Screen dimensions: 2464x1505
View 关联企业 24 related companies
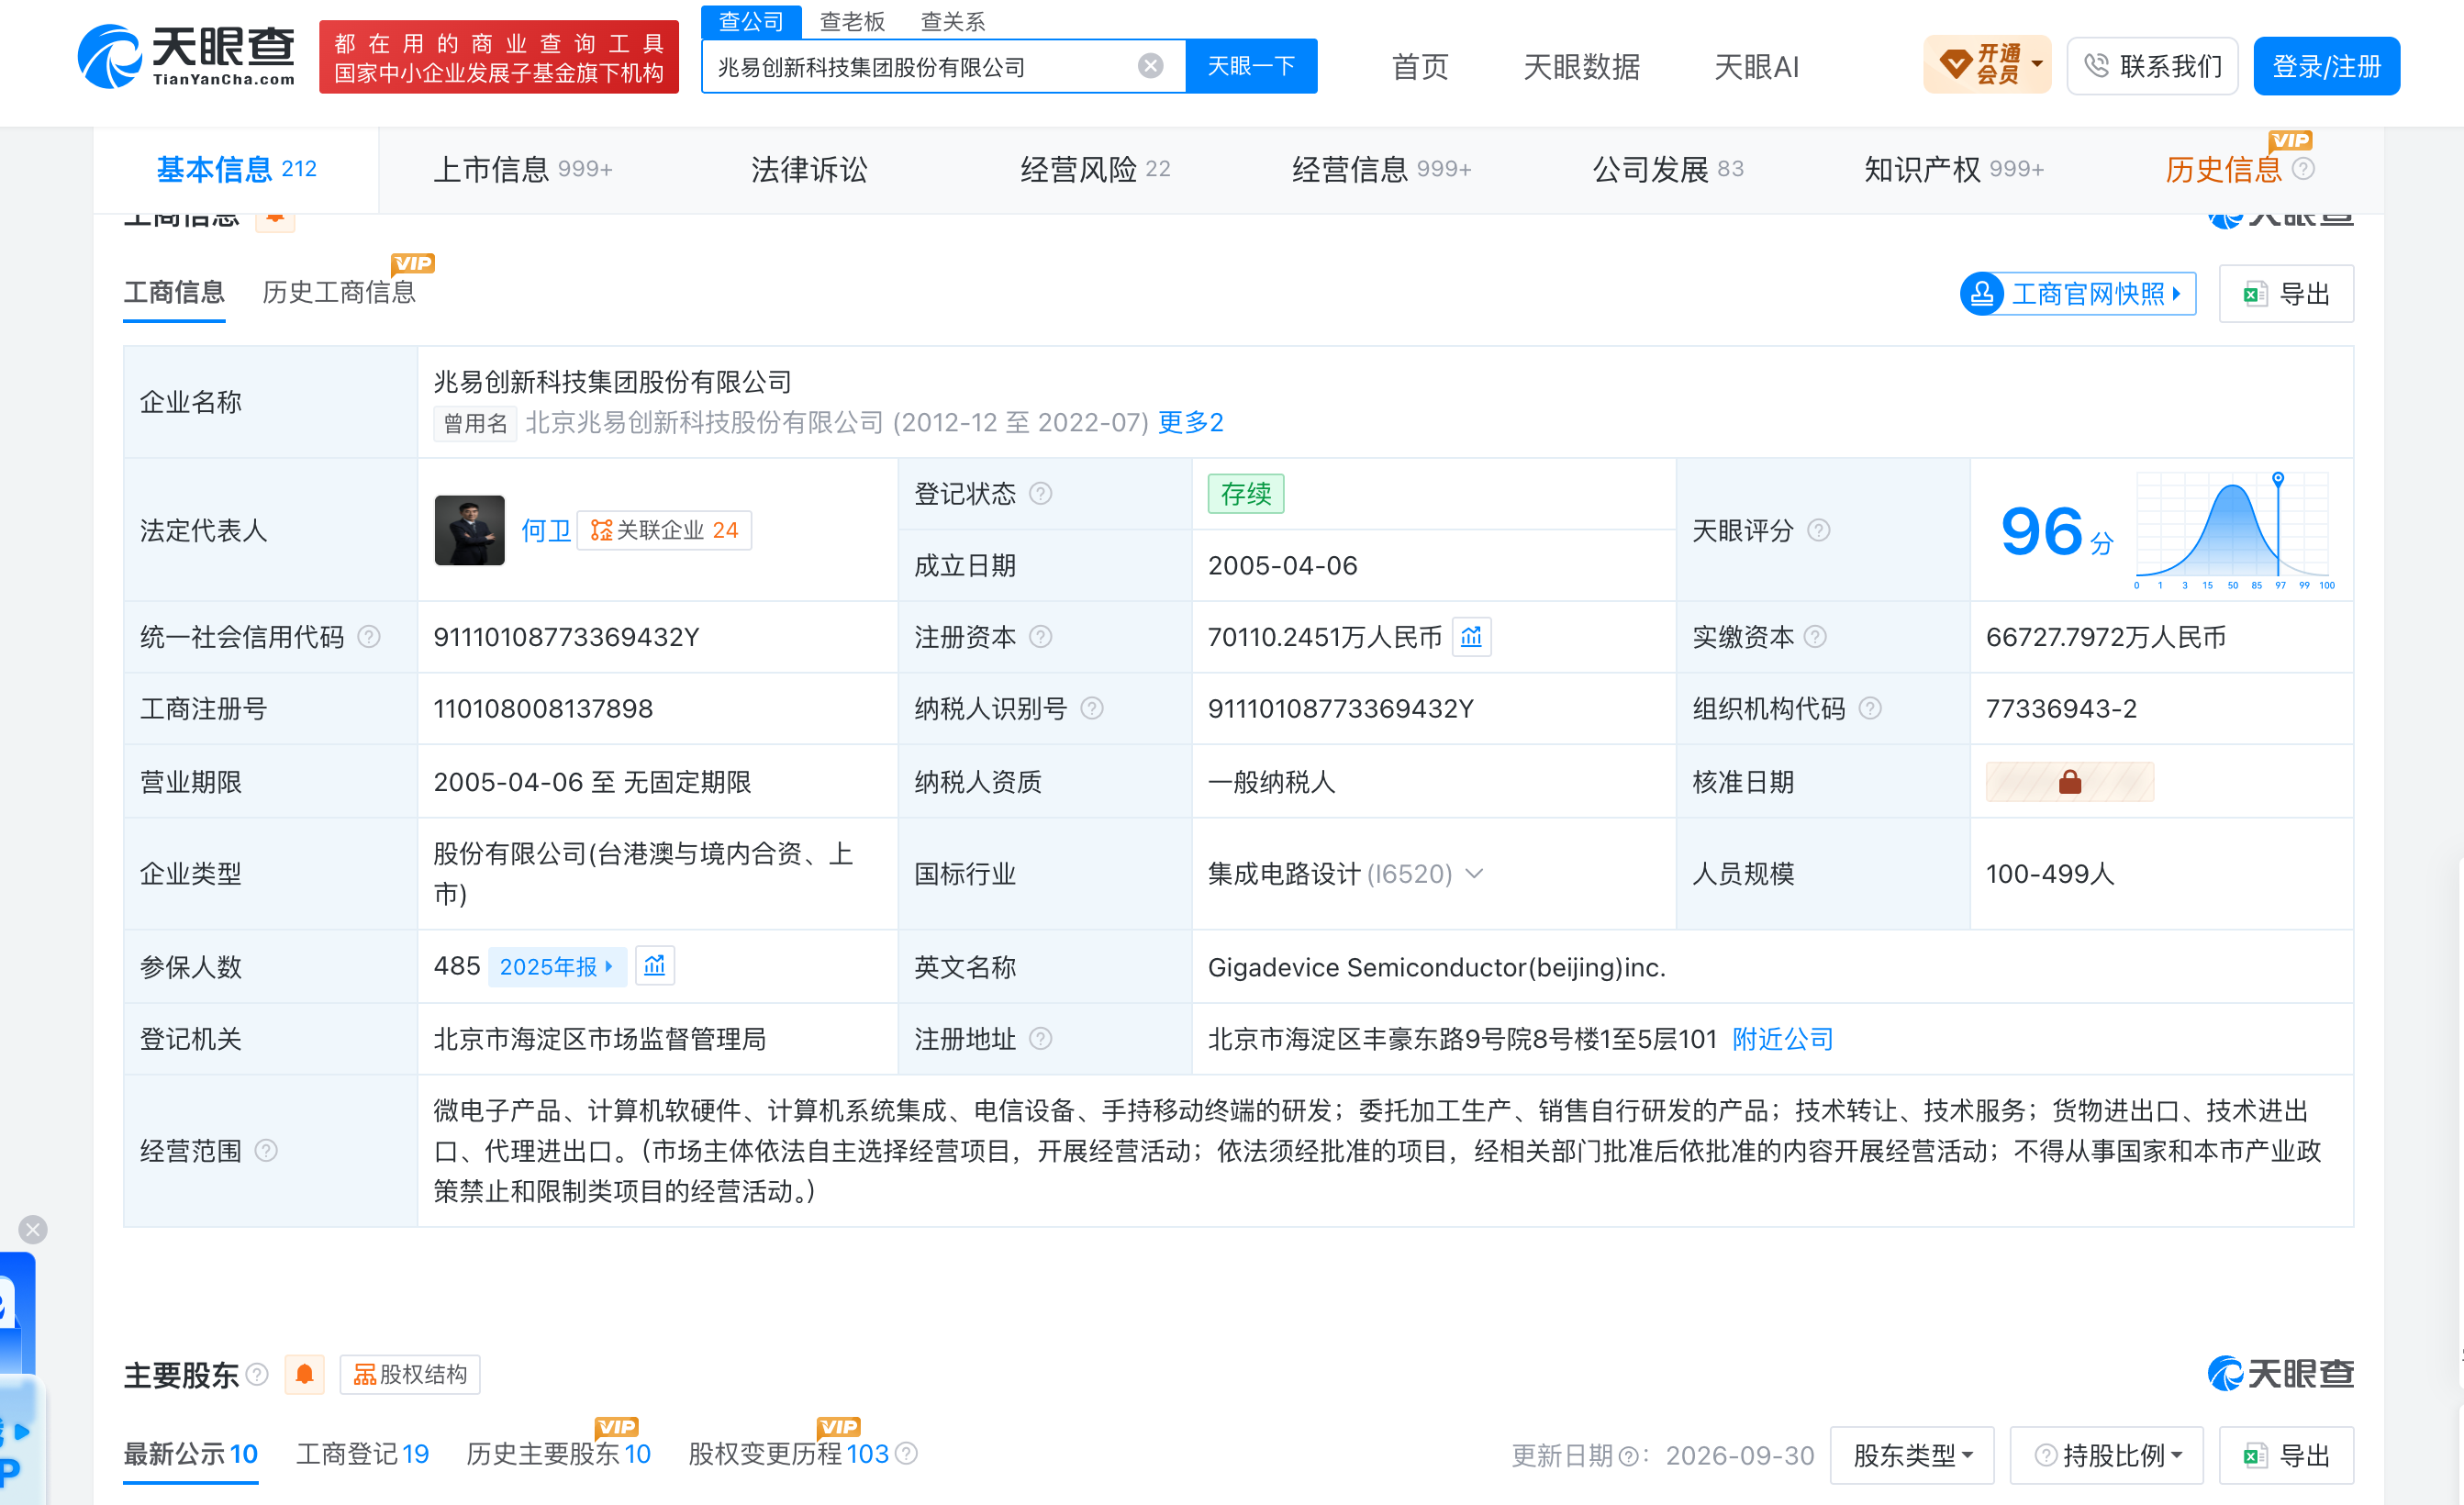(664, 530)
